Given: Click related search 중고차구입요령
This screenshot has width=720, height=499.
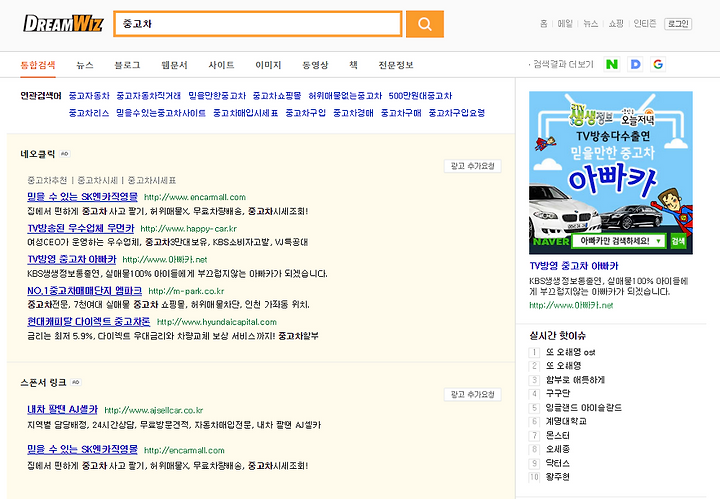Looking at the screenshot, I should point(456,113).
